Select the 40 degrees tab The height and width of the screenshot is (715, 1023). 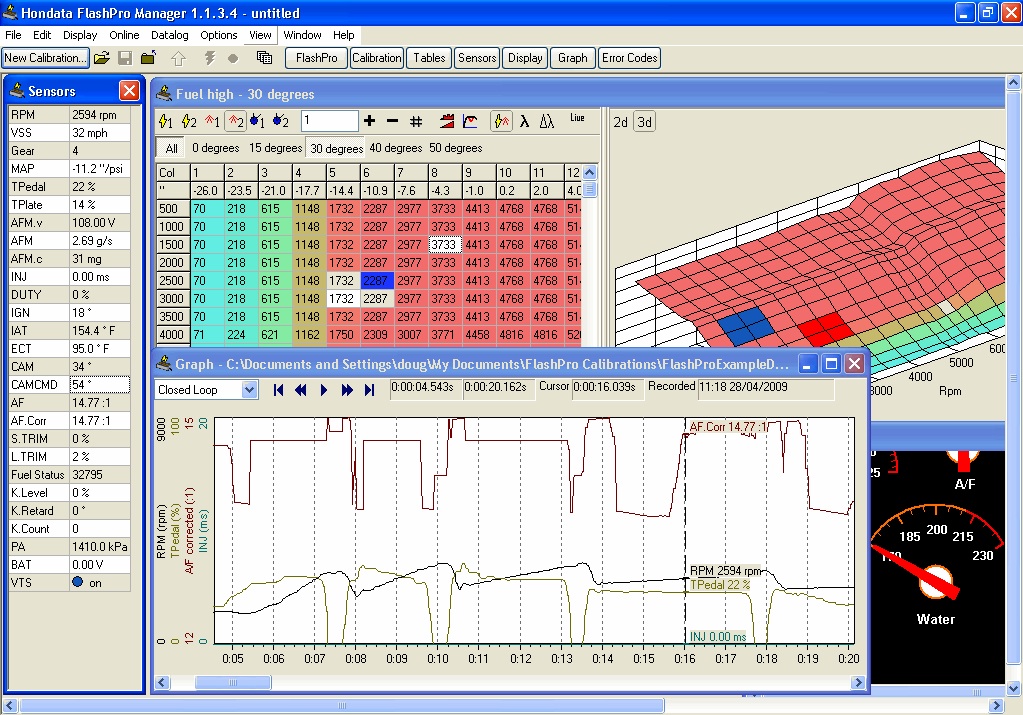[x=395, y=148]
